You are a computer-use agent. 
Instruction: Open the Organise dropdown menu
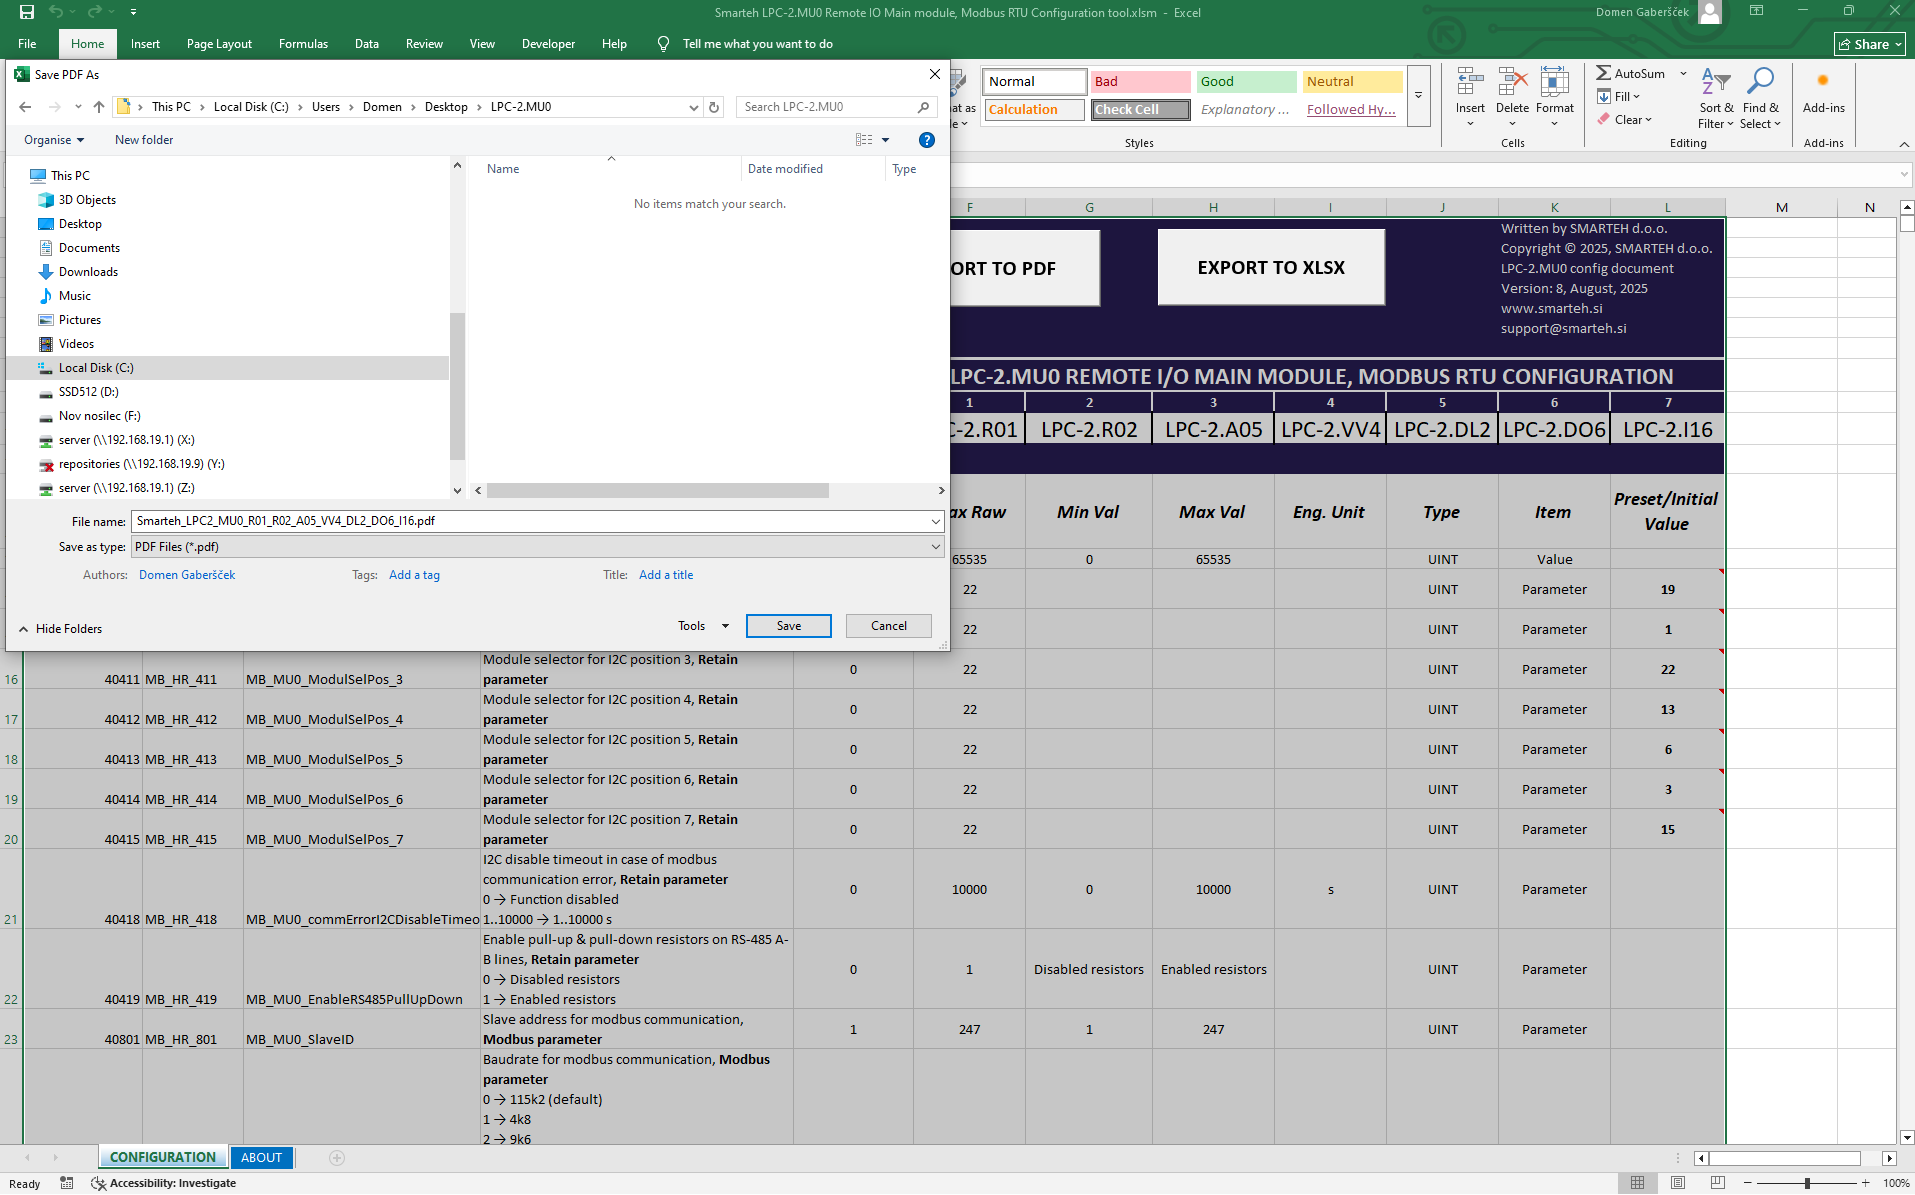click(54, 140)
